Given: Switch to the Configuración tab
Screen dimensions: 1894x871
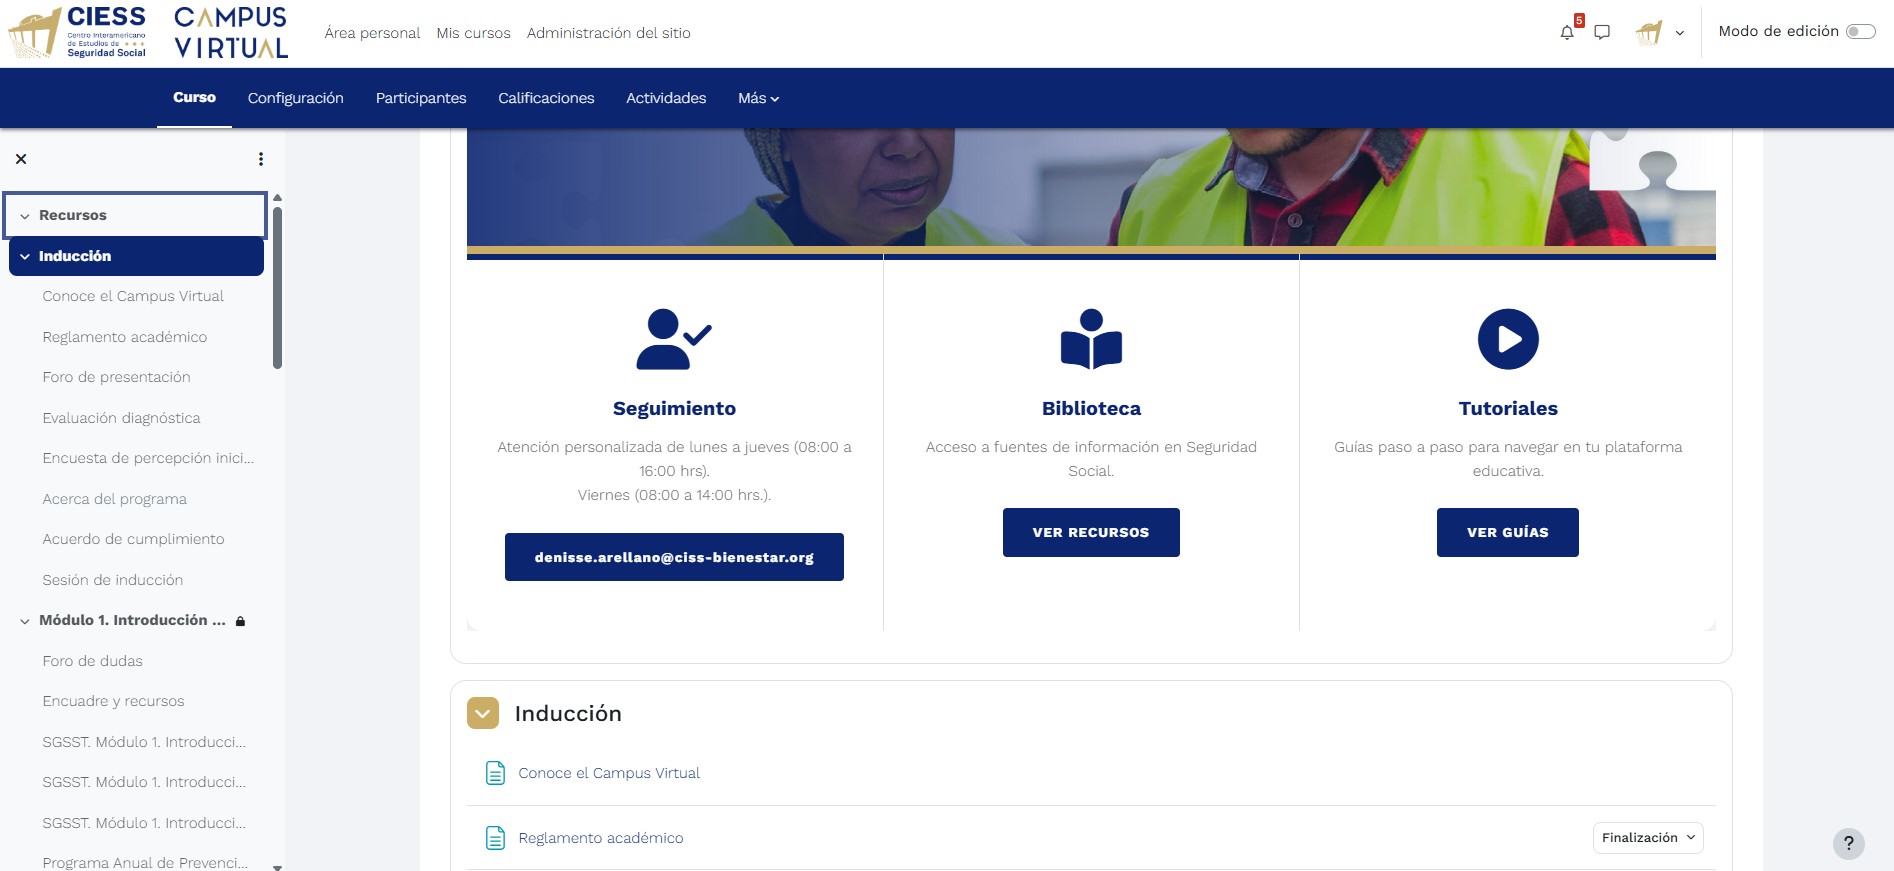Looking at the screenshot, I should (296, 98).
